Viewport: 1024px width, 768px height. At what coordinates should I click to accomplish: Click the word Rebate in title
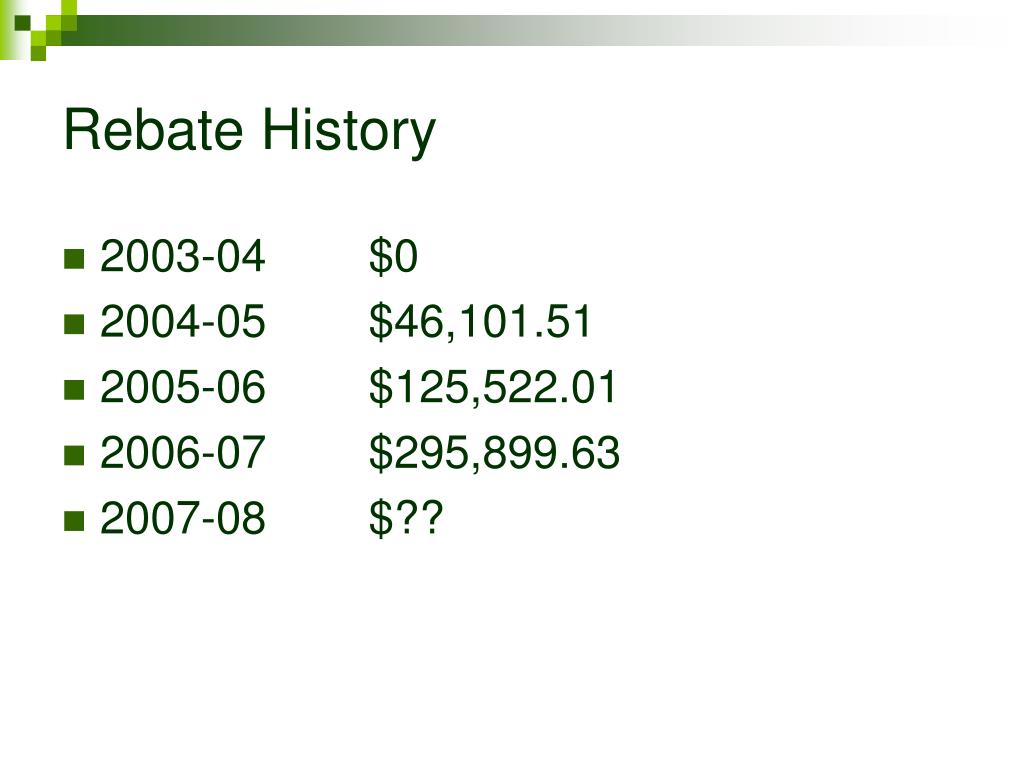pyautogui.click(x=153, y=129)
